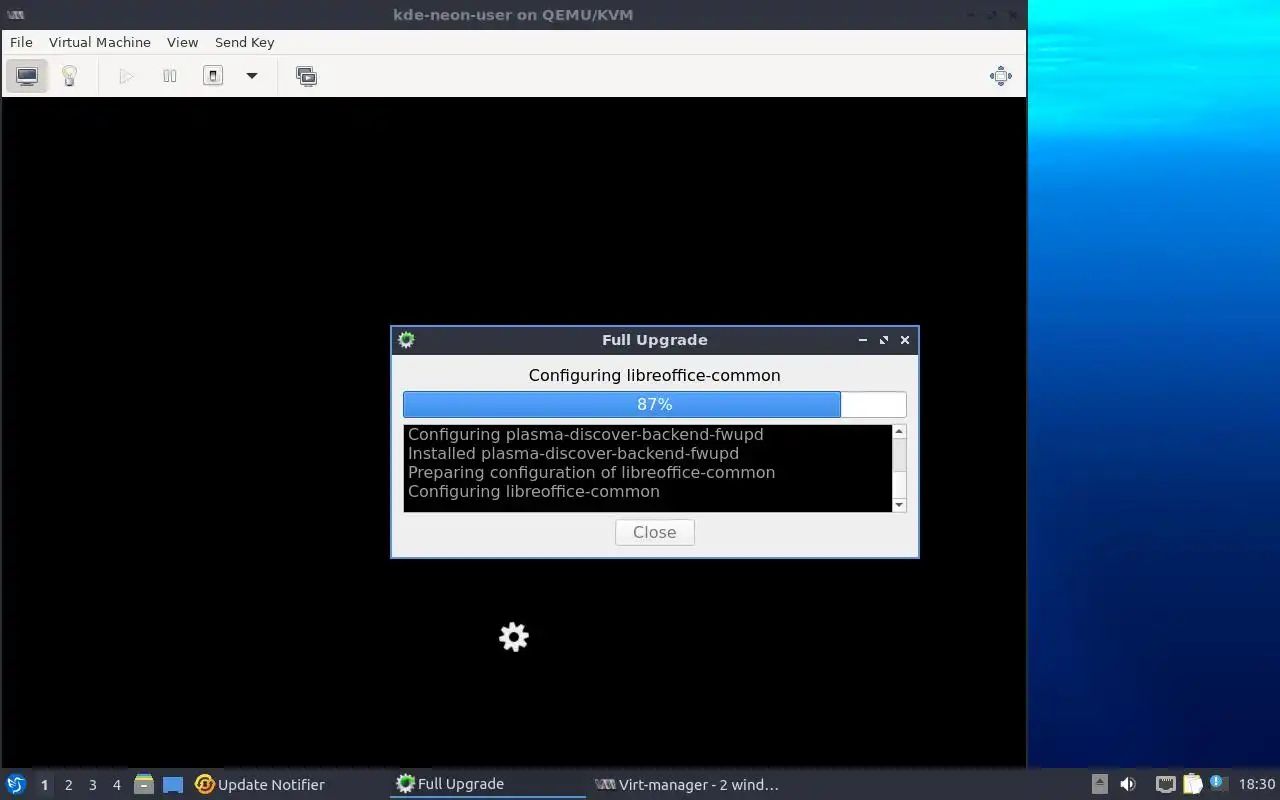Image resolution: width=1280 pixels, height=800 pixels.
Task: Select log line 'Installed plasma-discover-backend-fwupd'
Action: click(573, 453)
